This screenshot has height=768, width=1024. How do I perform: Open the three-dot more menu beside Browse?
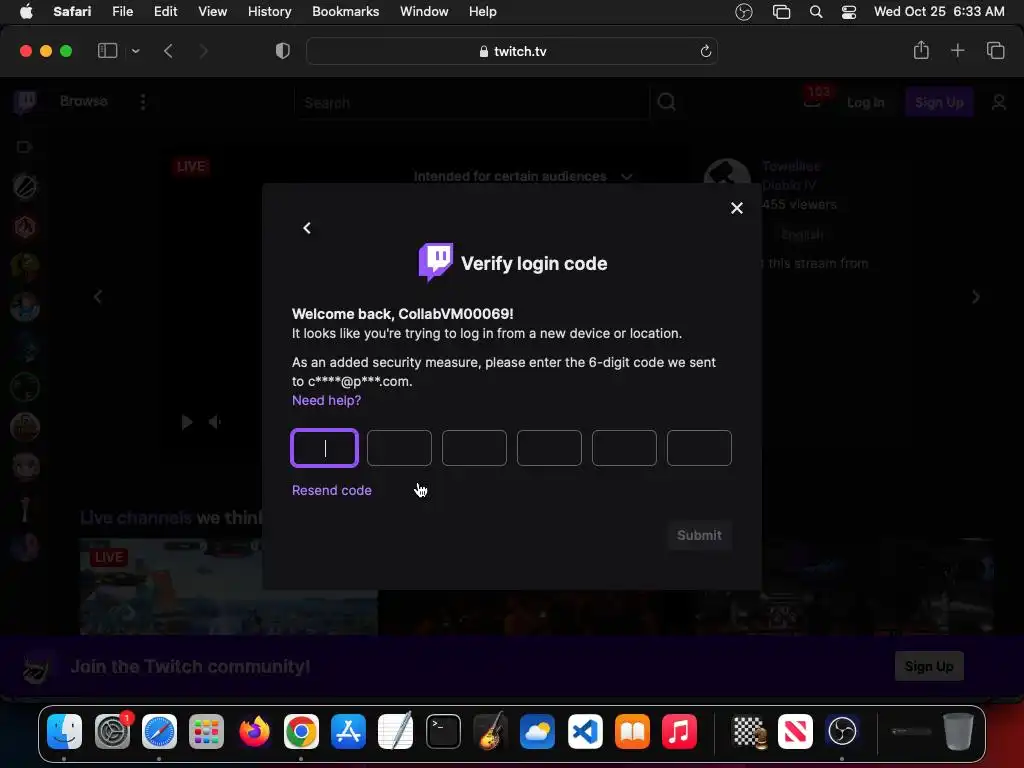143,102
